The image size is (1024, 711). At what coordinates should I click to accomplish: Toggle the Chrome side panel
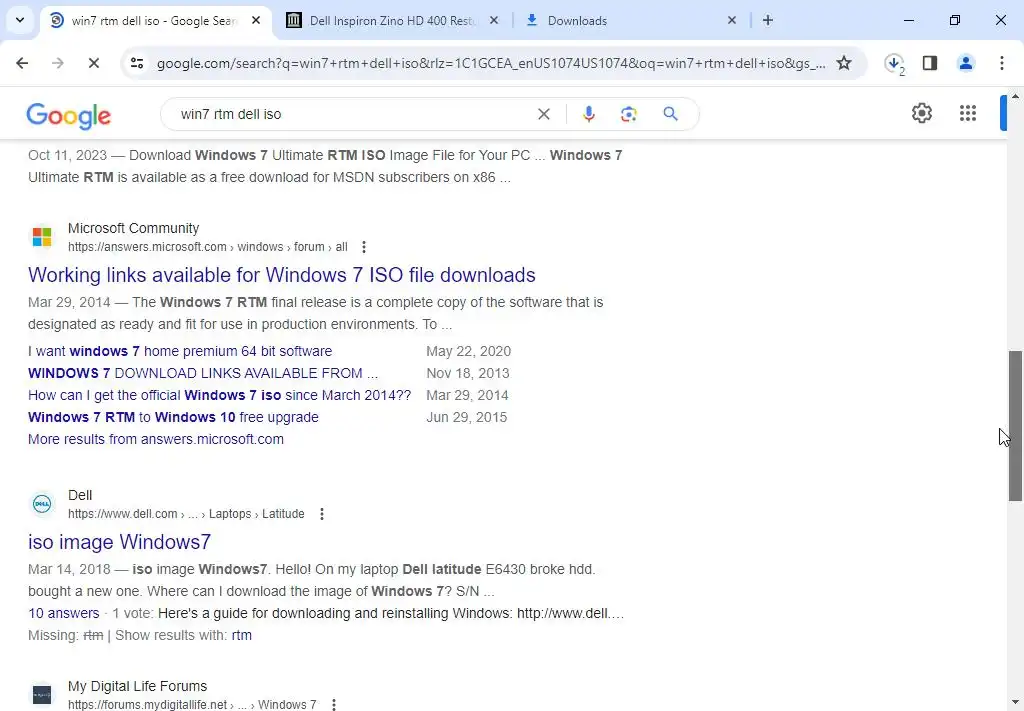click(x=930, y=63)
